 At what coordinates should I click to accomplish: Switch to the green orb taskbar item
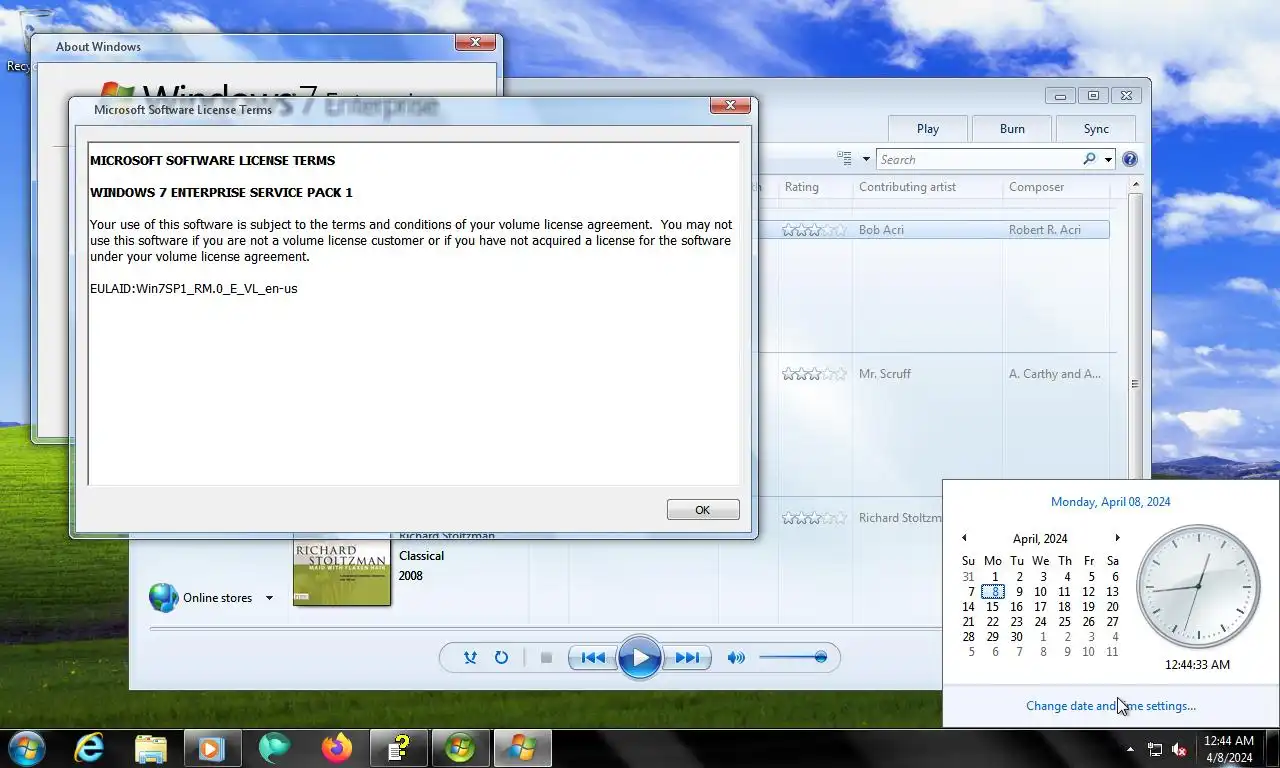tap(460, 748)
